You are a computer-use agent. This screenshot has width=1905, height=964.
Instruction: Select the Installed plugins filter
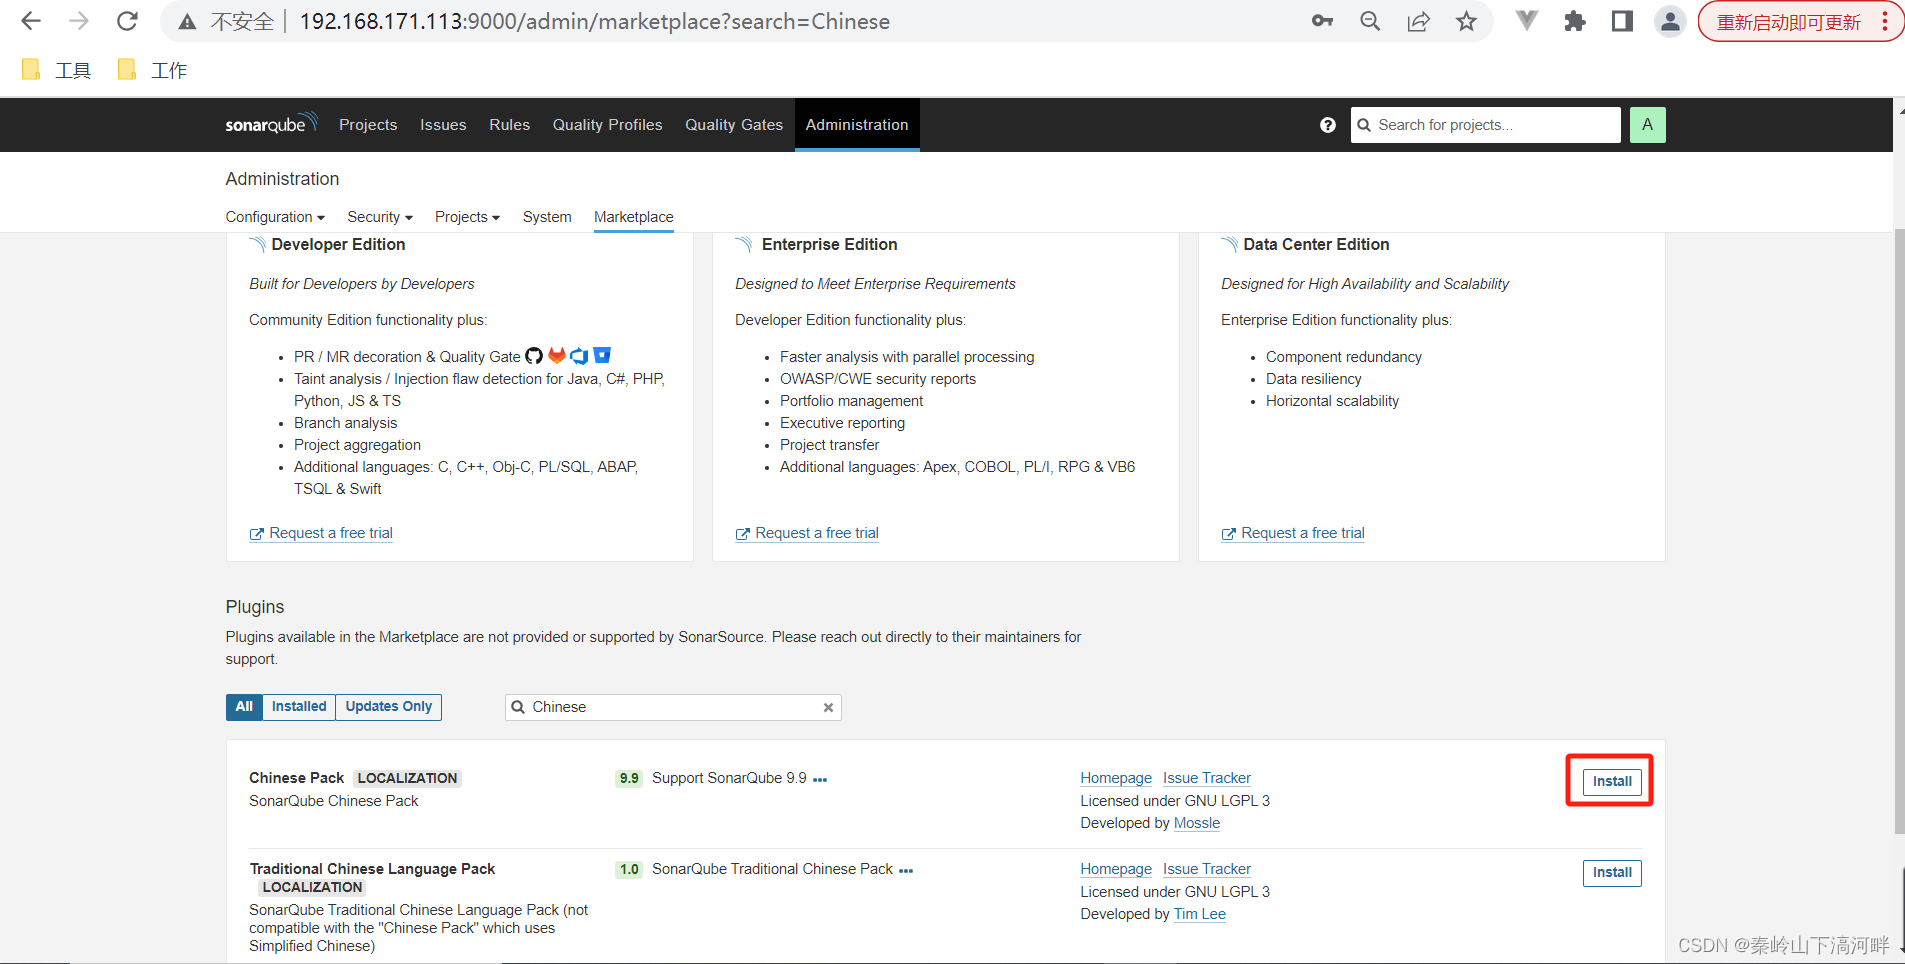(298, 707)
